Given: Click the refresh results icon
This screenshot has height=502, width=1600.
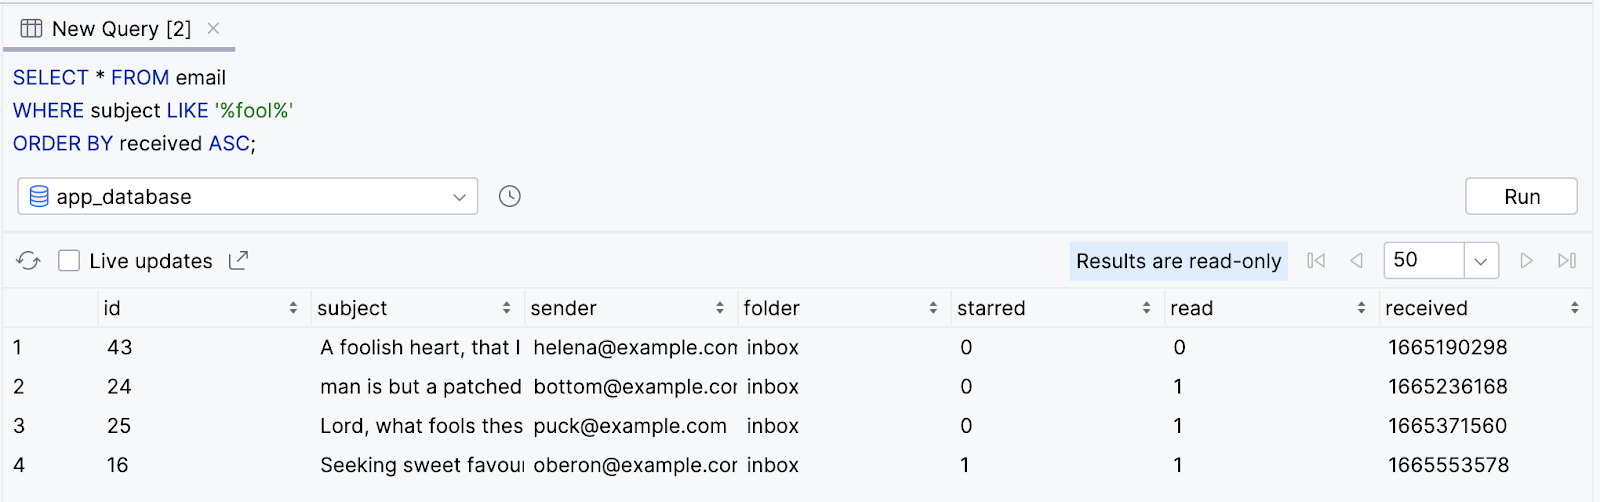Looking at the screenshot, I should [28, 261].
